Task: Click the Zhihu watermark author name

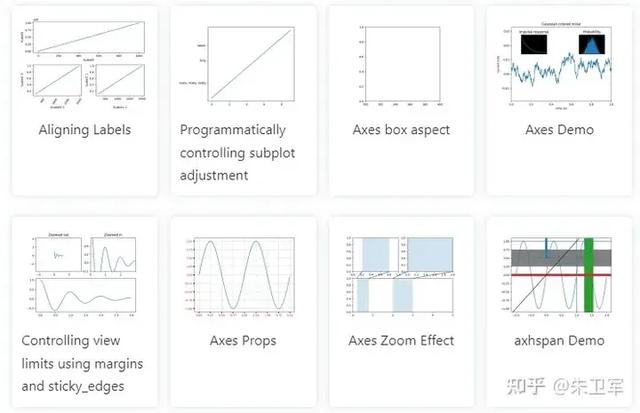Action: pyautogui.click(x=588, y=386)
